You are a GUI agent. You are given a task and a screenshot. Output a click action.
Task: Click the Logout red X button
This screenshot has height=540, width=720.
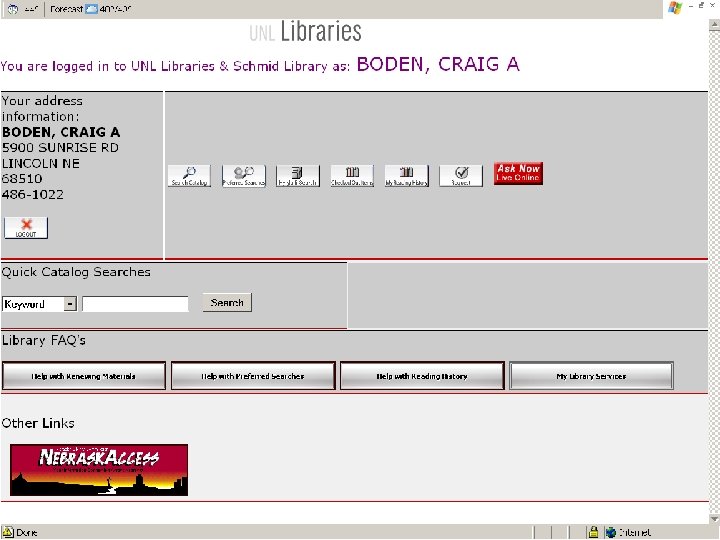(26, 228)
